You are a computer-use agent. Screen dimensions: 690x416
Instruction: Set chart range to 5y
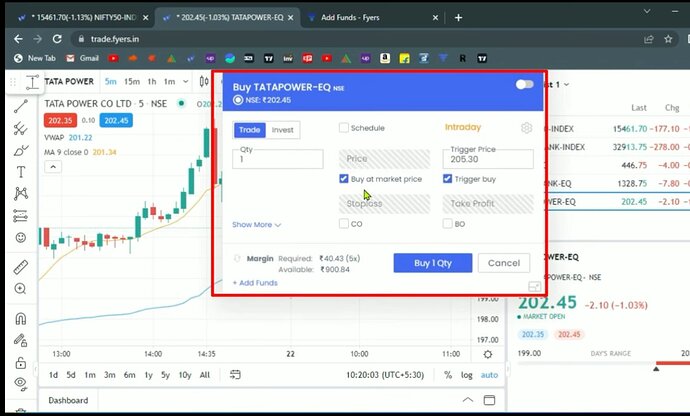coord(165,375)
